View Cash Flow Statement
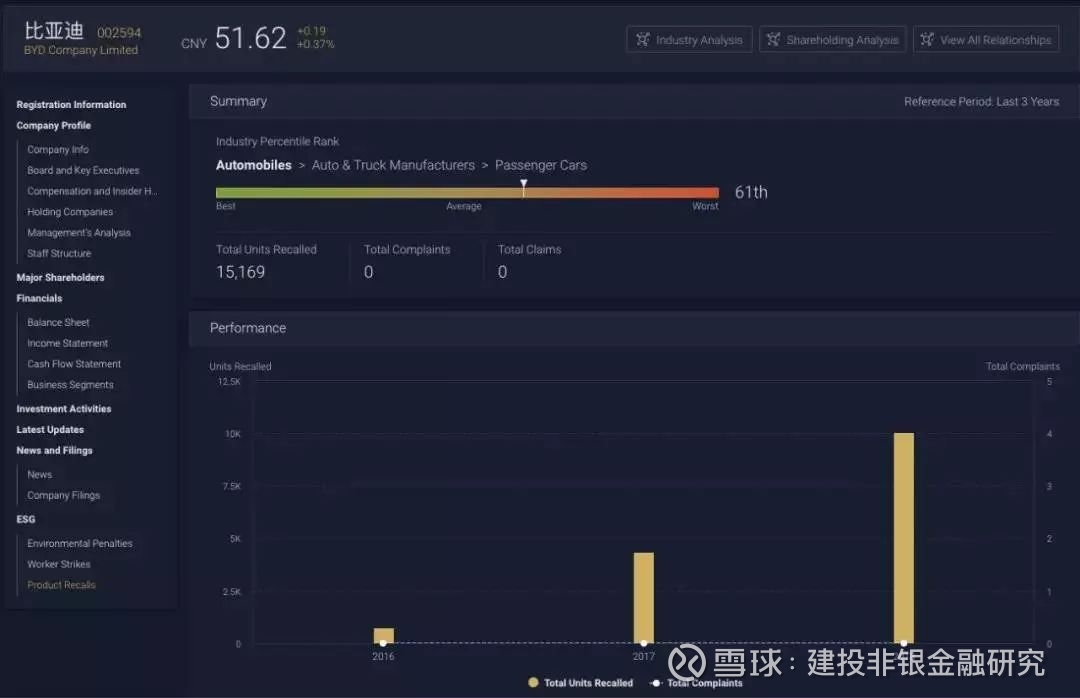The width and height of the screenshot is (1080, 698). point(74,364)
